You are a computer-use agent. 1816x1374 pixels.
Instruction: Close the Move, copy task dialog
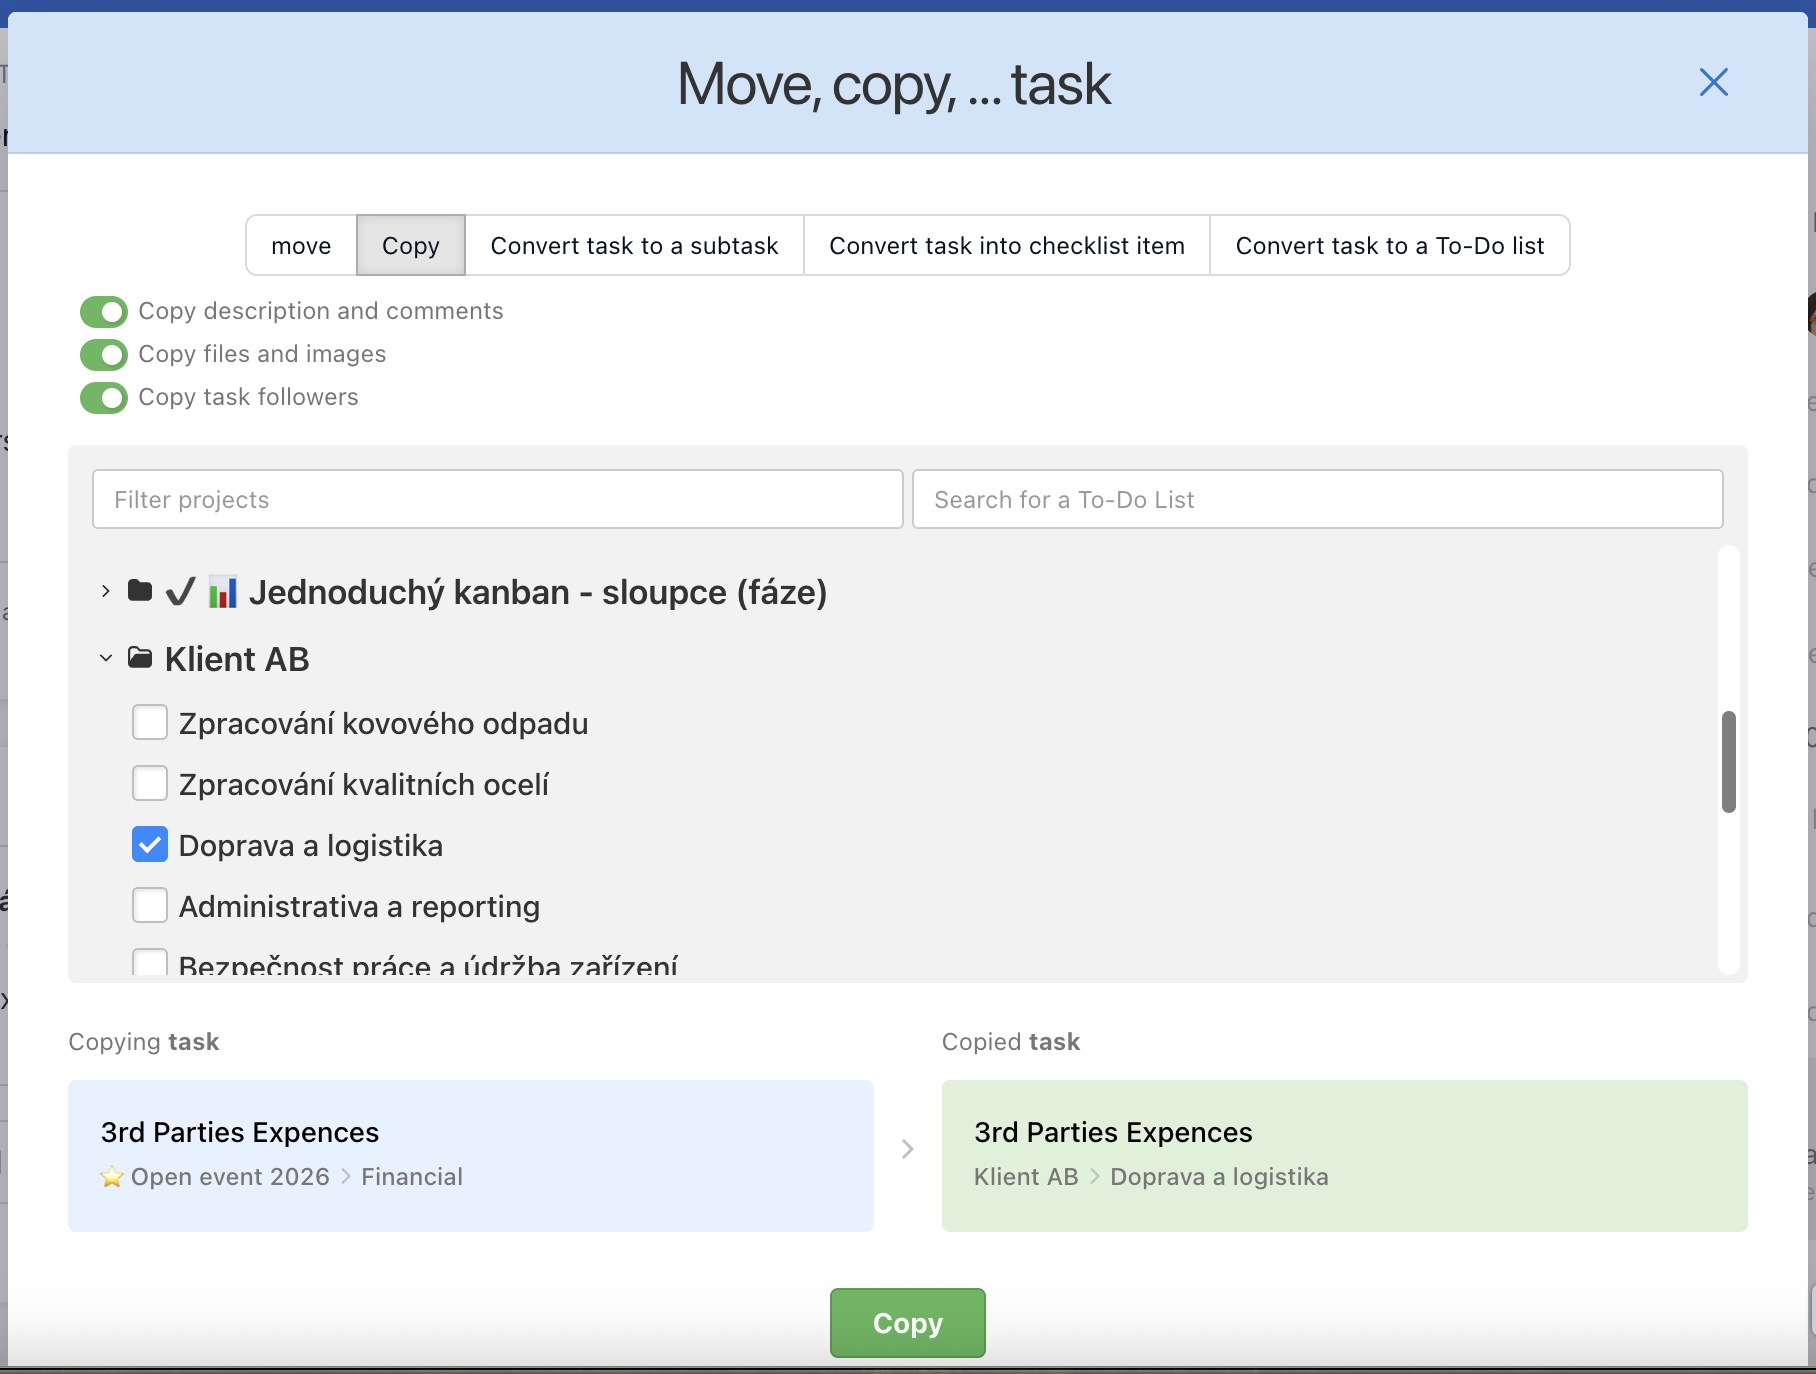(1713, 82)
